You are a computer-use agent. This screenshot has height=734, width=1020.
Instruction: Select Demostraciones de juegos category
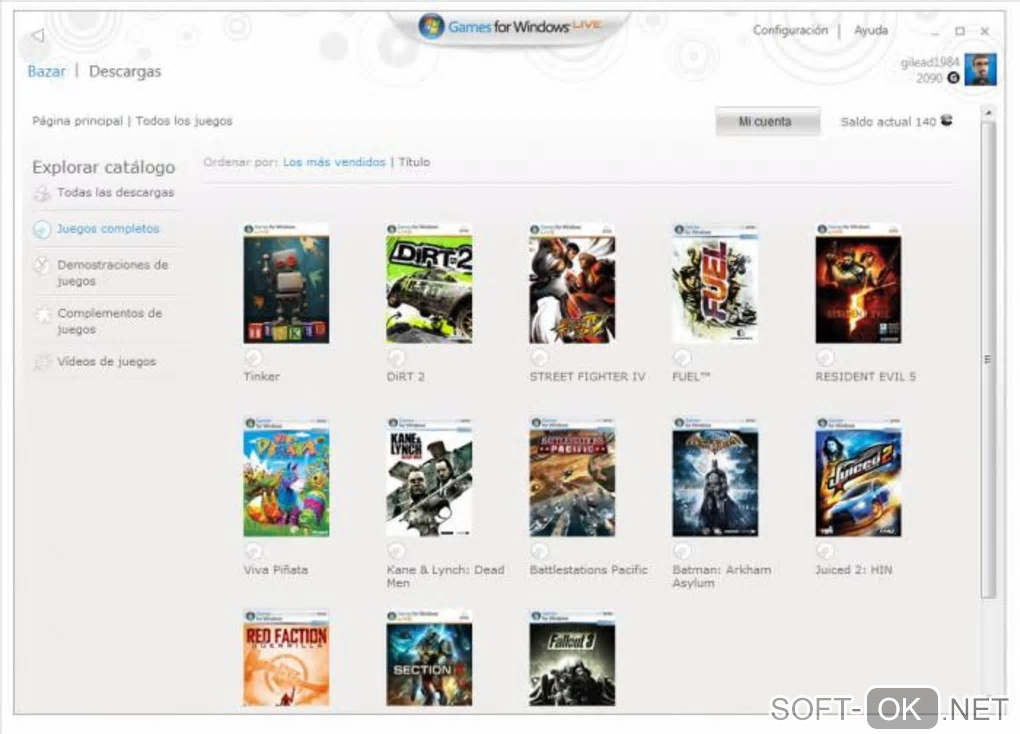click(x=113, y=273)
